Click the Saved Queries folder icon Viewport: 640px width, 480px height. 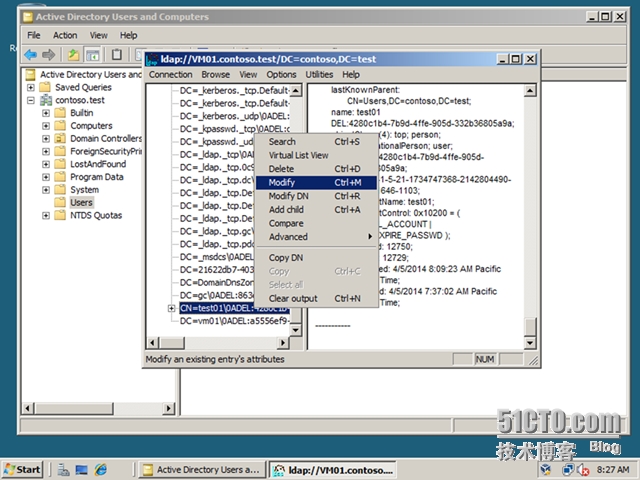click(44, 87)
